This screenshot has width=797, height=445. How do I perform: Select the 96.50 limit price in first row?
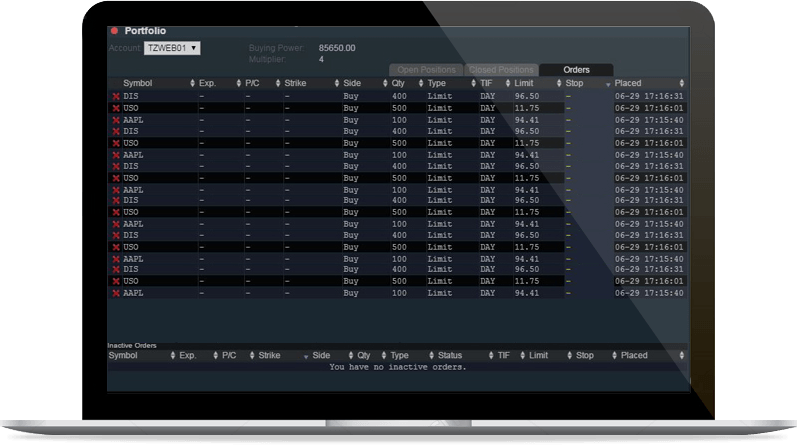[x=527, y=96]
